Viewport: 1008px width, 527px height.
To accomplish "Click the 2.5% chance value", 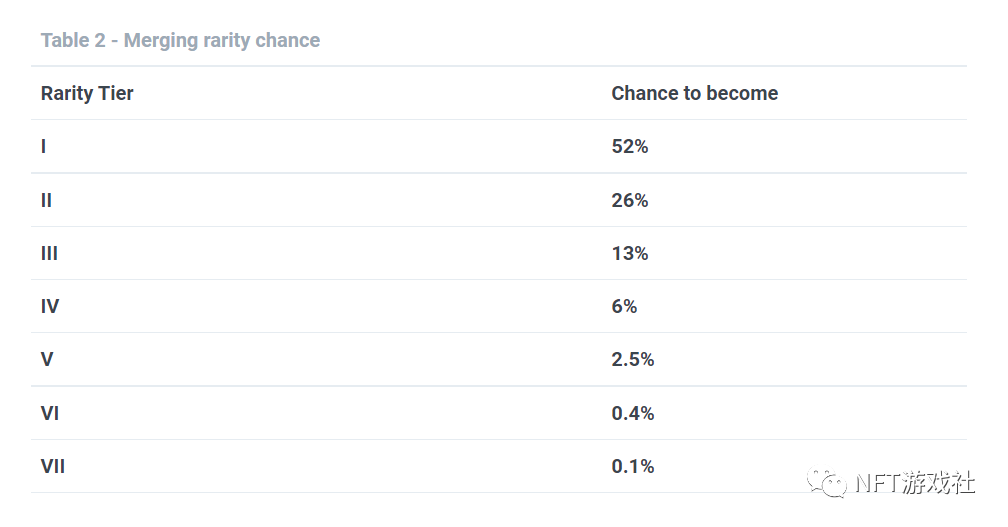I will [x=633, y=359].
